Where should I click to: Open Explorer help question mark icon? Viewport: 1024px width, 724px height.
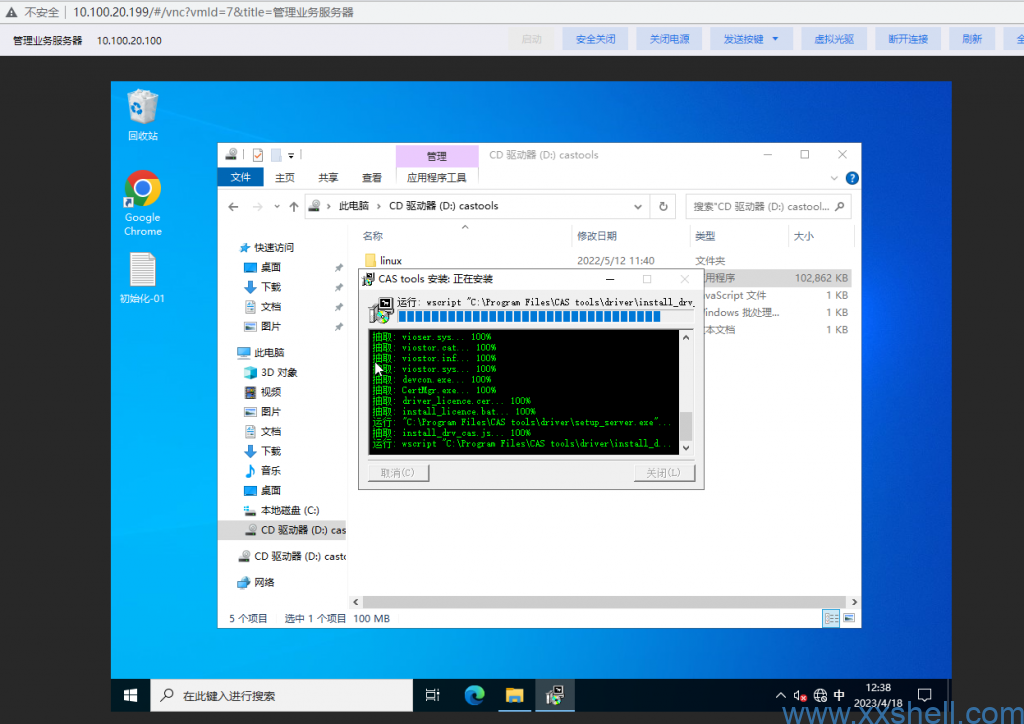tap(852, 178)
